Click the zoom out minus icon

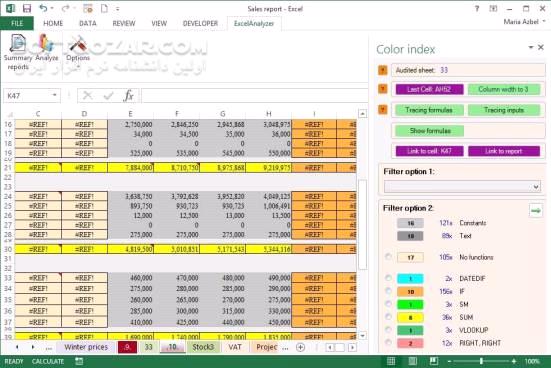[449, 361]
